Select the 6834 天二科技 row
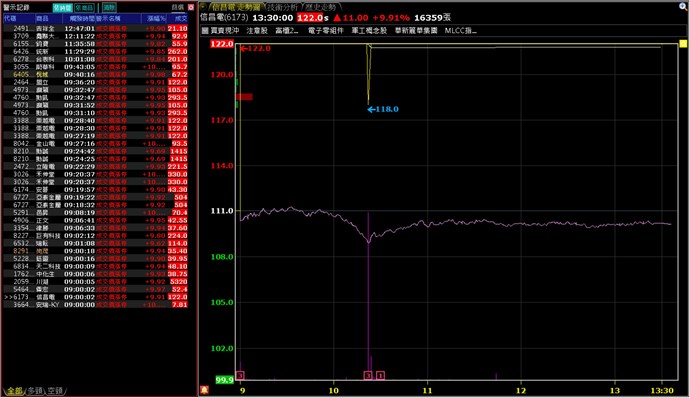Screen dimensions: 690x398 pyautogui.click(x=95, y=266)
